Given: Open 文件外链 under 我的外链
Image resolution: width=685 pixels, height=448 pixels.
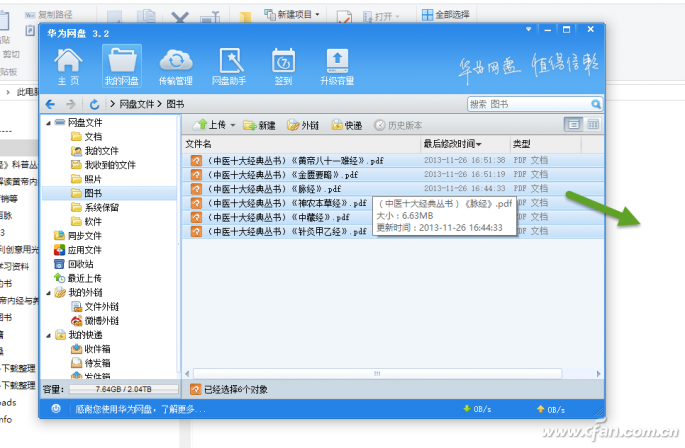Looking at the screenshot, I should point(95,306).
